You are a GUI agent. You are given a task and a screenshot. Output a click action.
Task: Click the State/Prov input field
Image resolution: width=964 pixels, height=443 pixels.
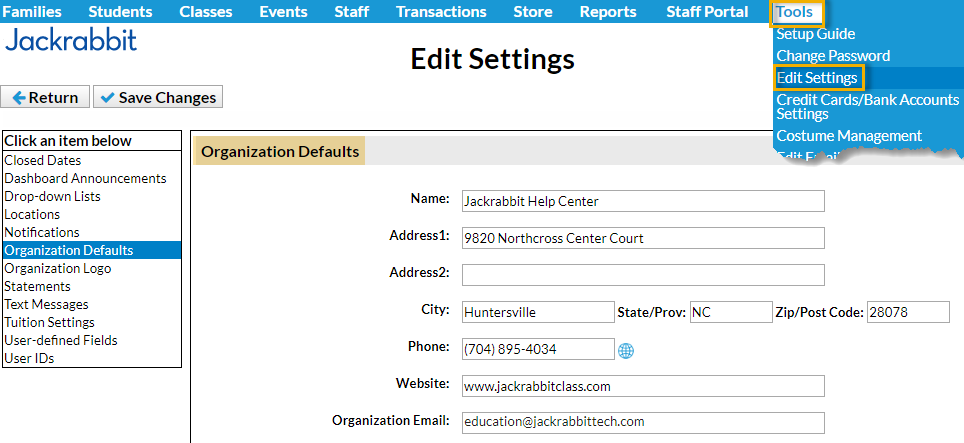click(731, 312)
